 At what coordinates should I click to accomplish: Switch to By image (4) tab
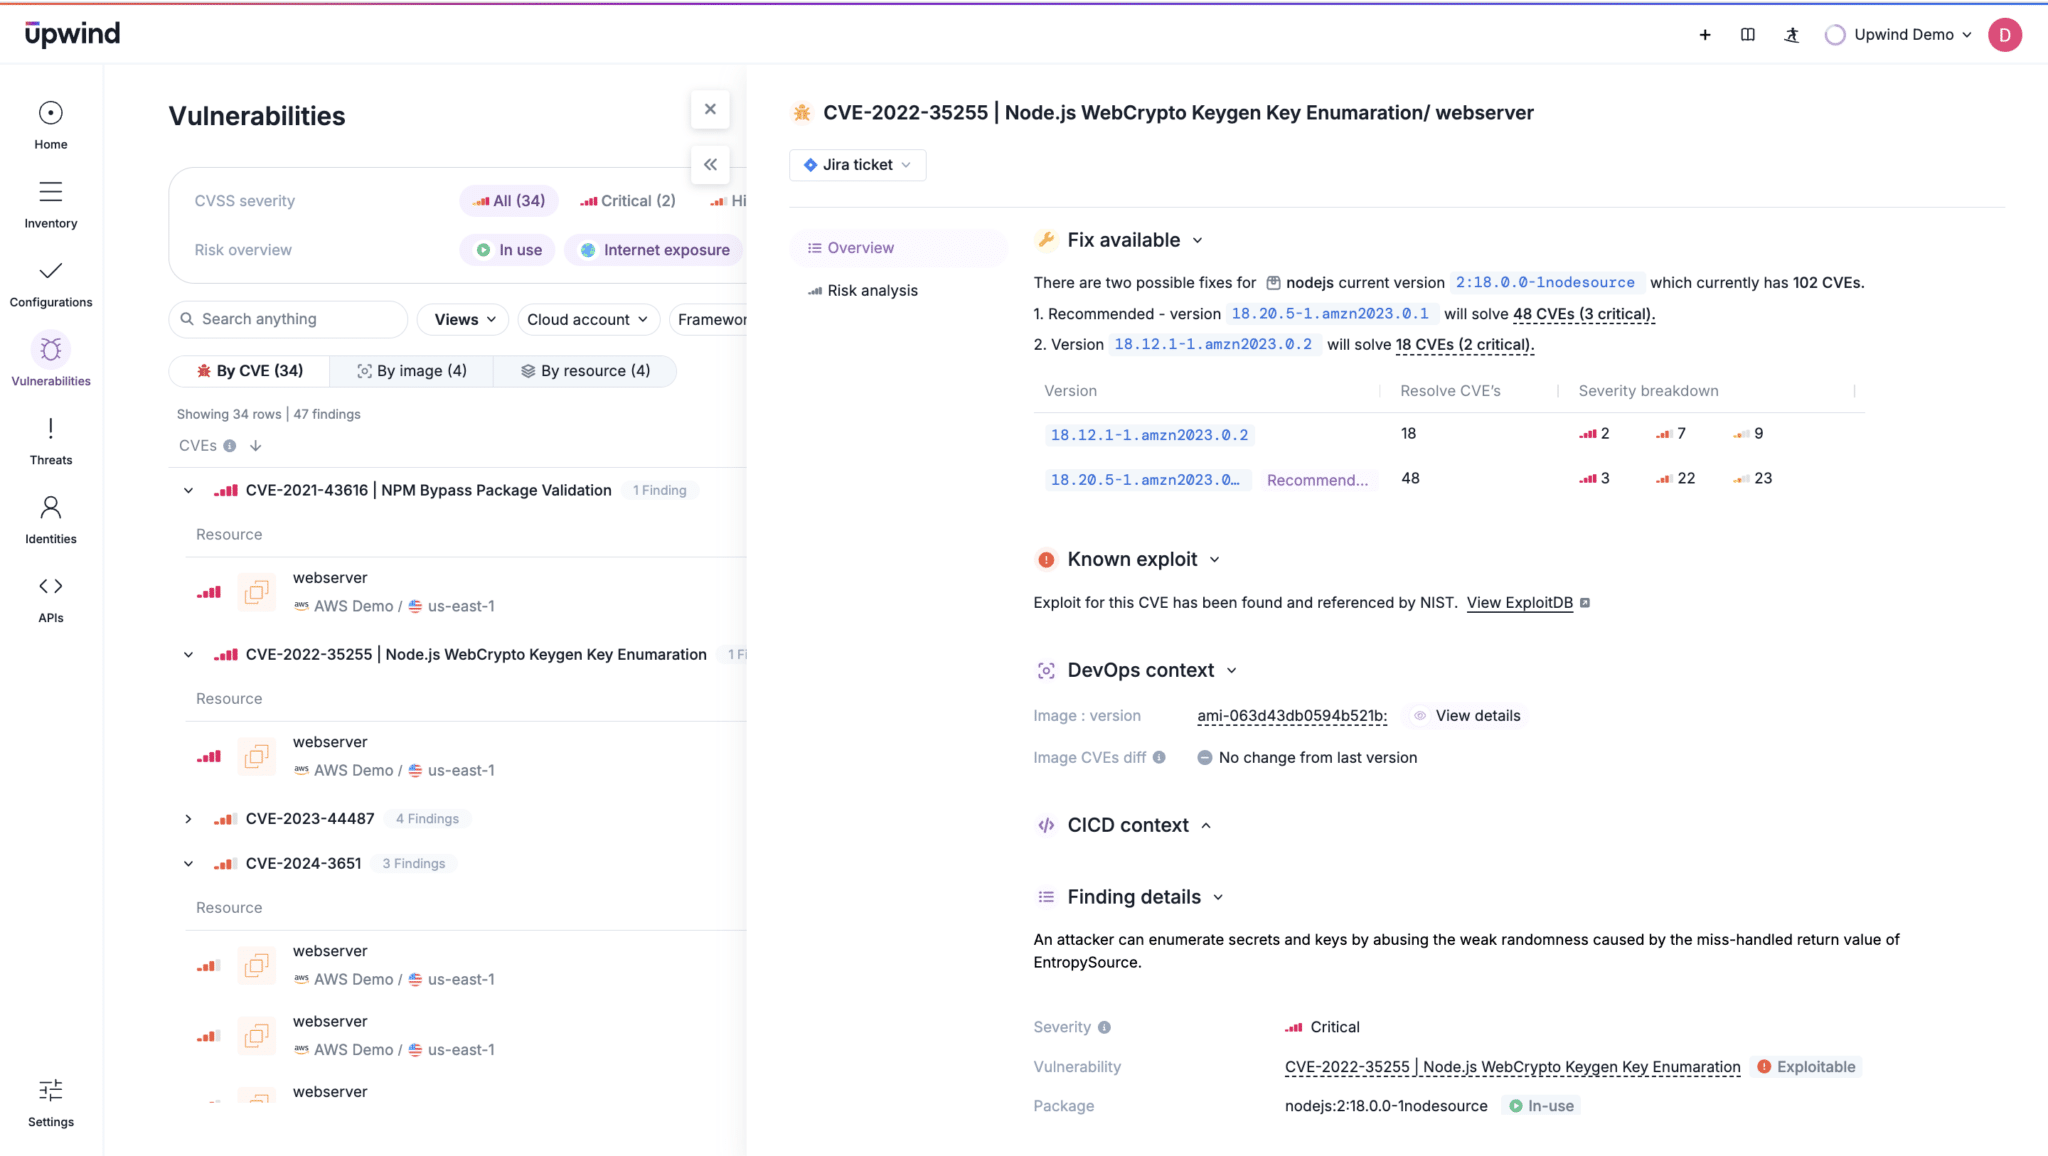(x=412, y=371)
